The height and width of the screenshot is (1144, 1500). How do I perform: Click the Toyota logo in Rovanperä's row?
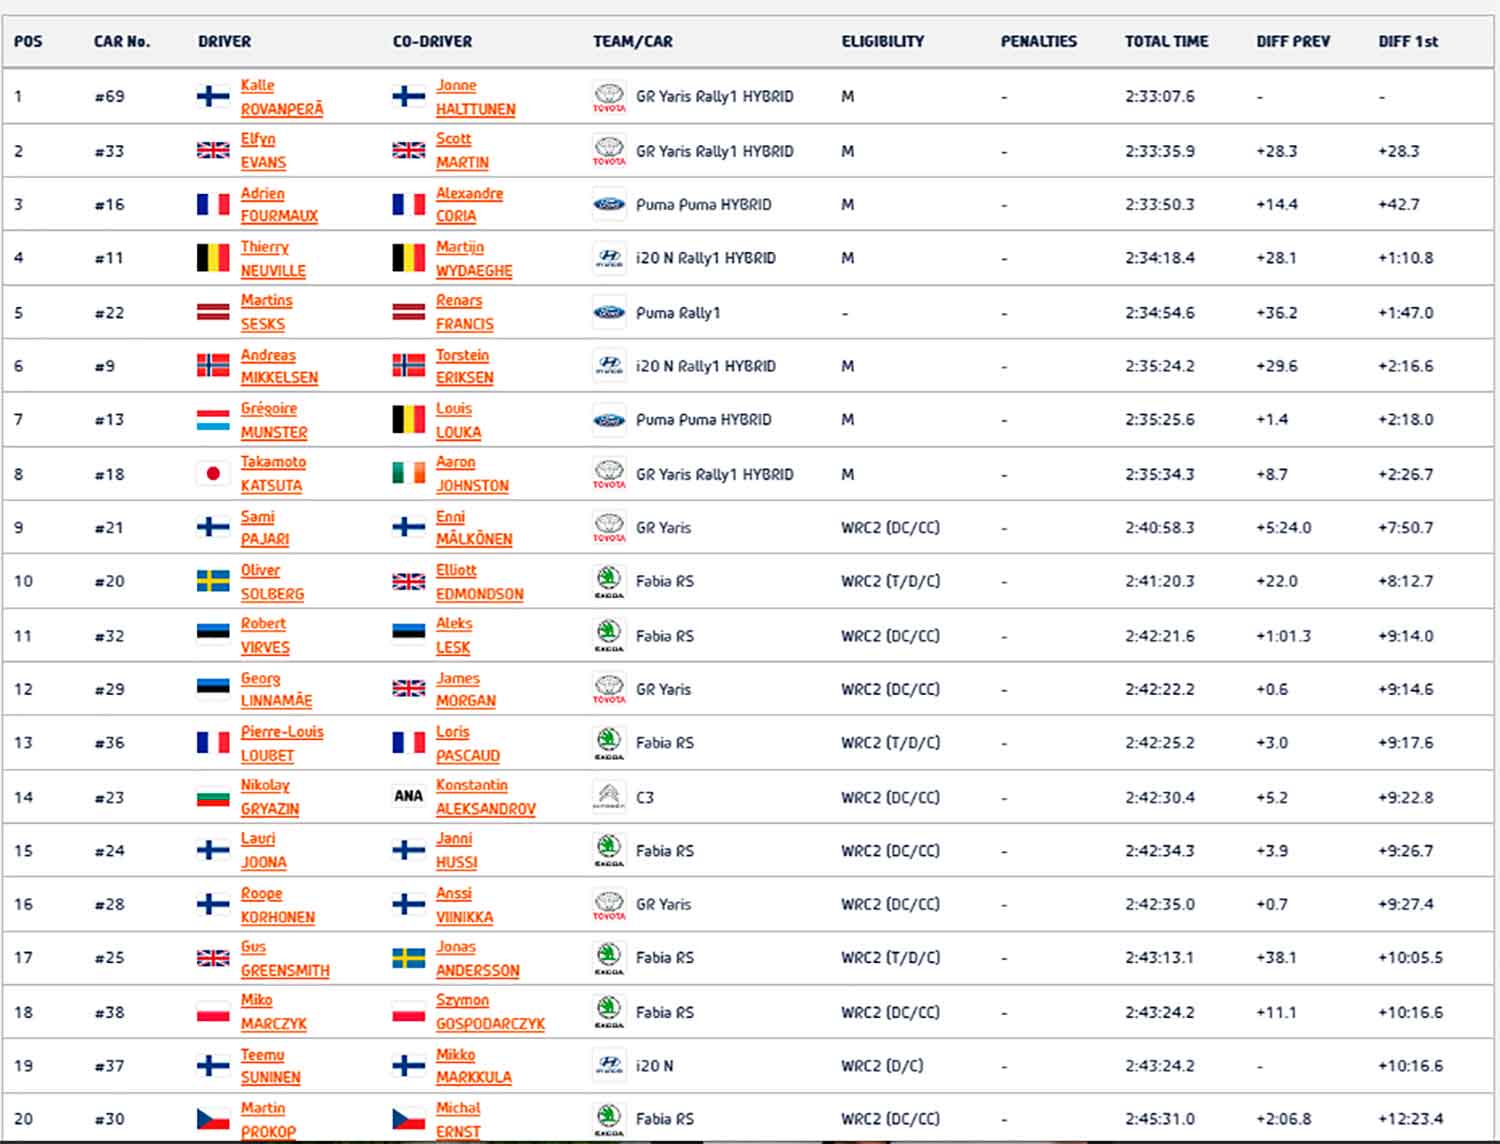click(609, 97)
